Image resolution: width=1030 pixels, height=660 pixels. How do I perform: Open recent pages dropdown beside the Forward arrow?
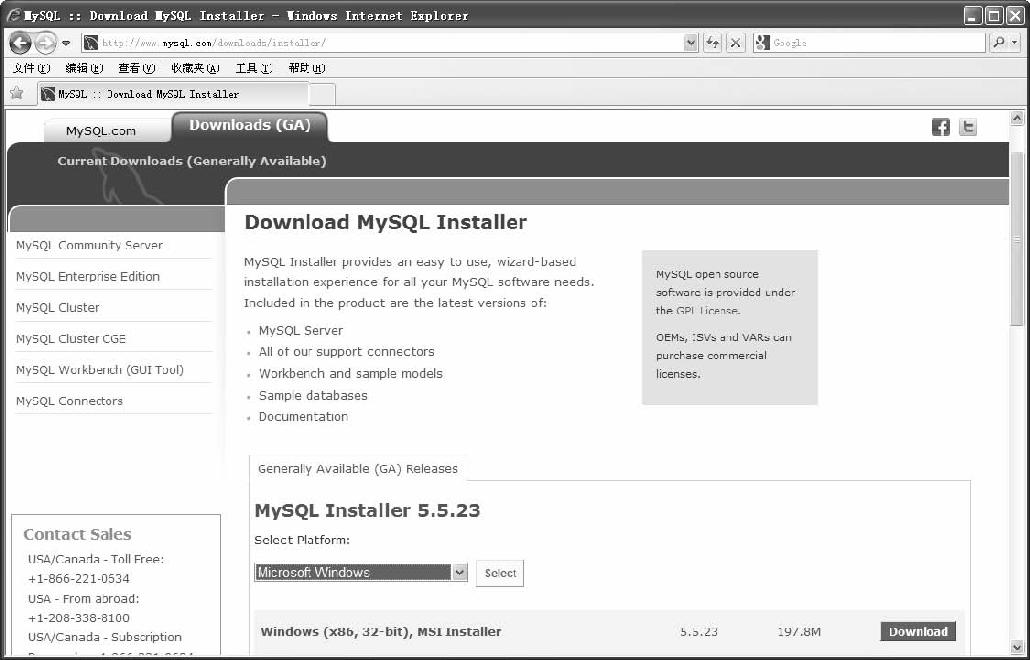(x=66, y=43)
